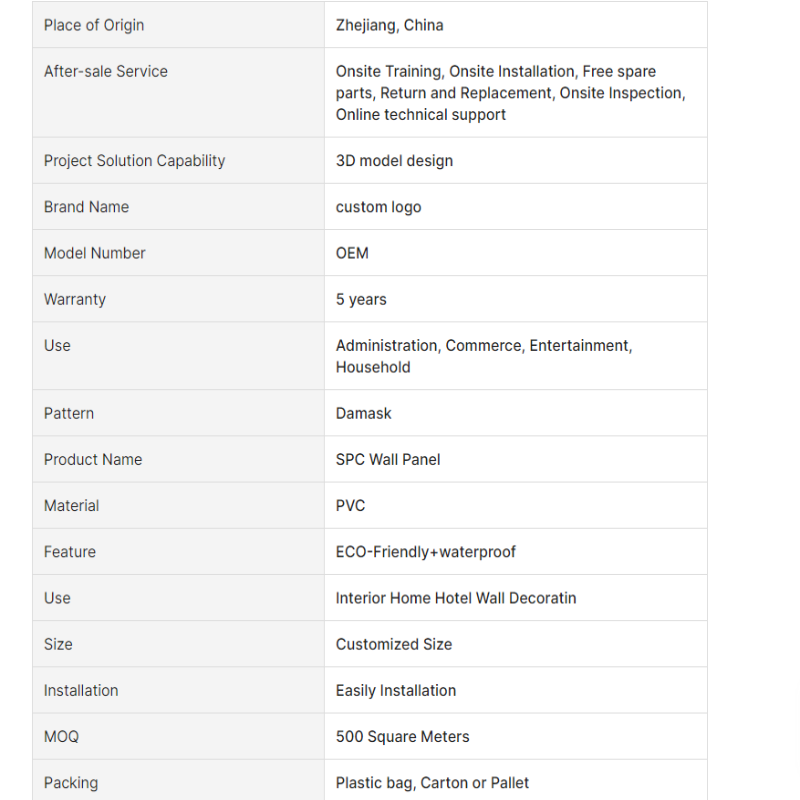Click the Place of Origin label
The width and height of the screenshot is (800, 800).
click(x=94, y=25)
